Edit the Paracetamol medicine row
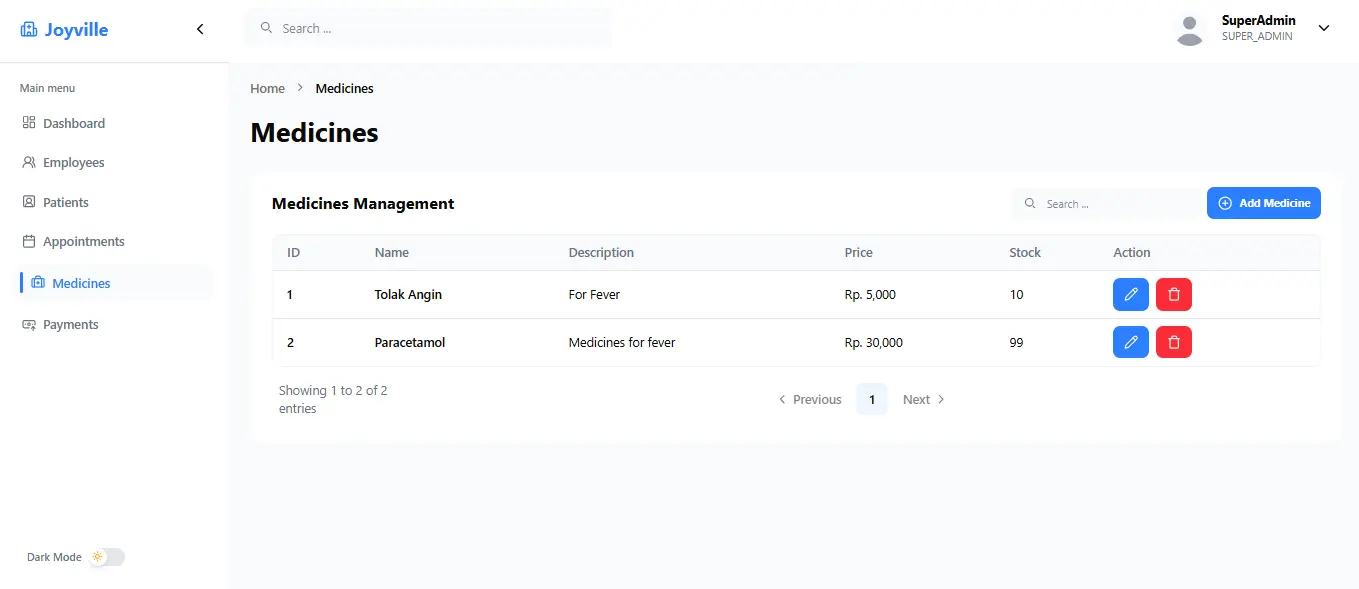 [1130, 343]
